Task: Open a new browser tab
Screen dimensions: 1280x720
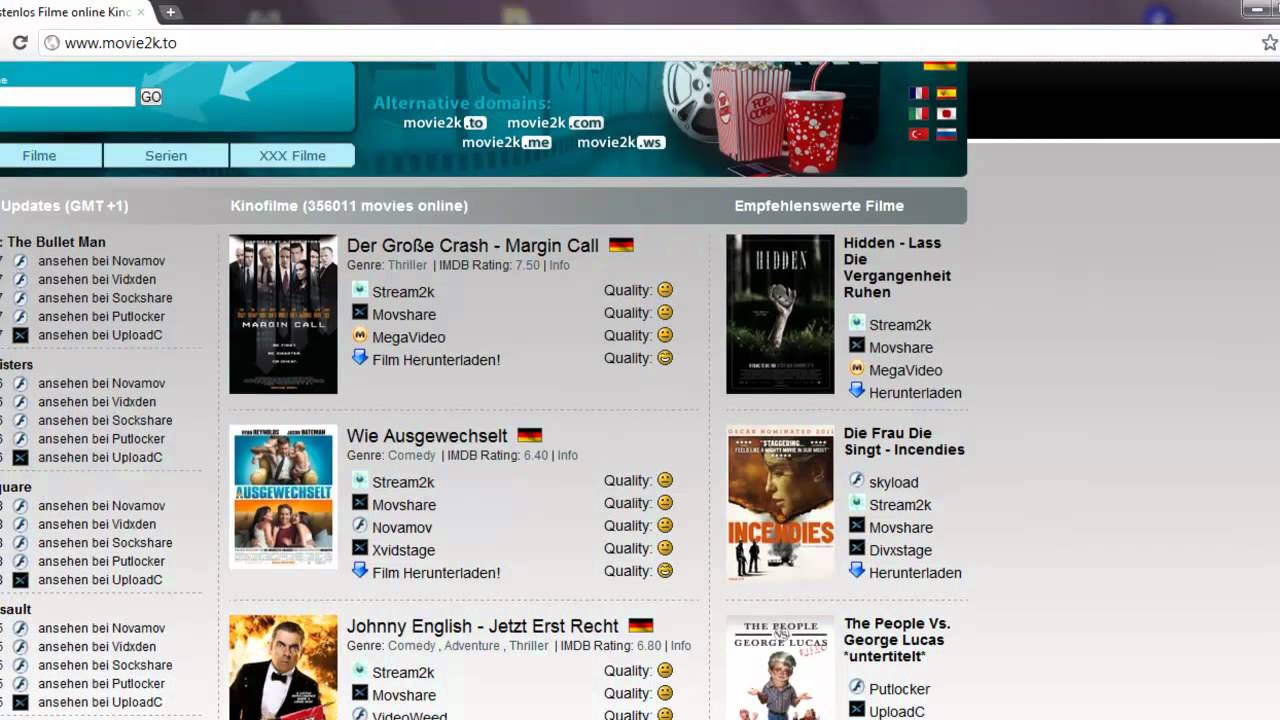Action: 171,12
